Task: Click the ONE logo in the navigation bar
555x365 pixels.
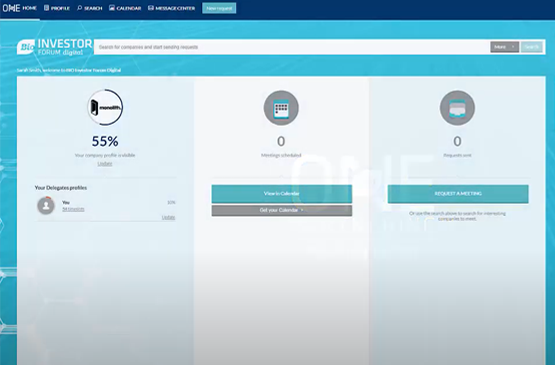Action: point(11,8)
